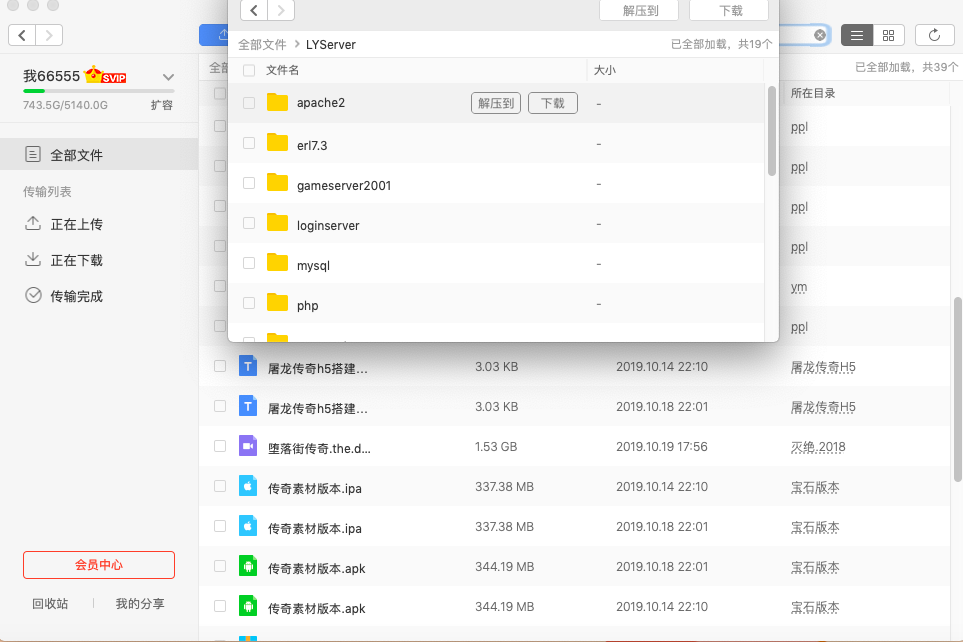Screen dimensions: 963x642
Task: Click the green Android apk file icon
Action: pos(248,567)
